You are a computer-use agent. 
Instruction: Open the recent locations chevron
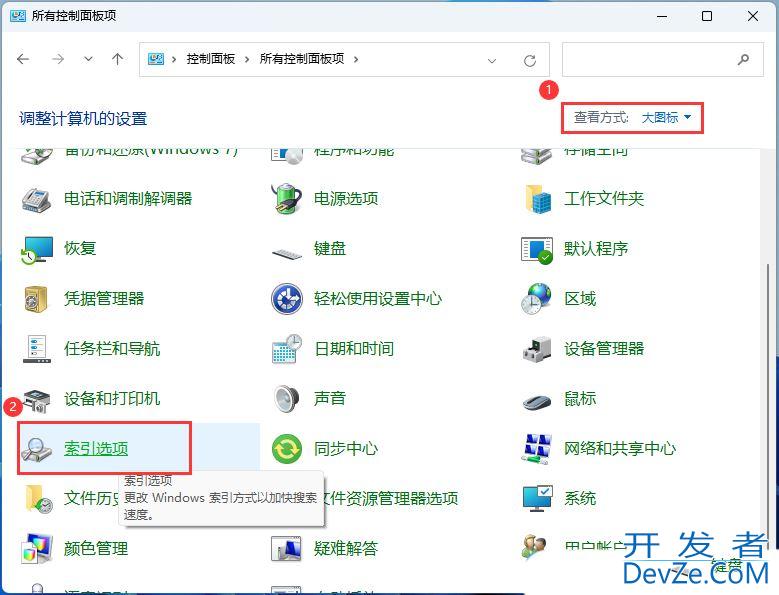click(x=88, y=59)
